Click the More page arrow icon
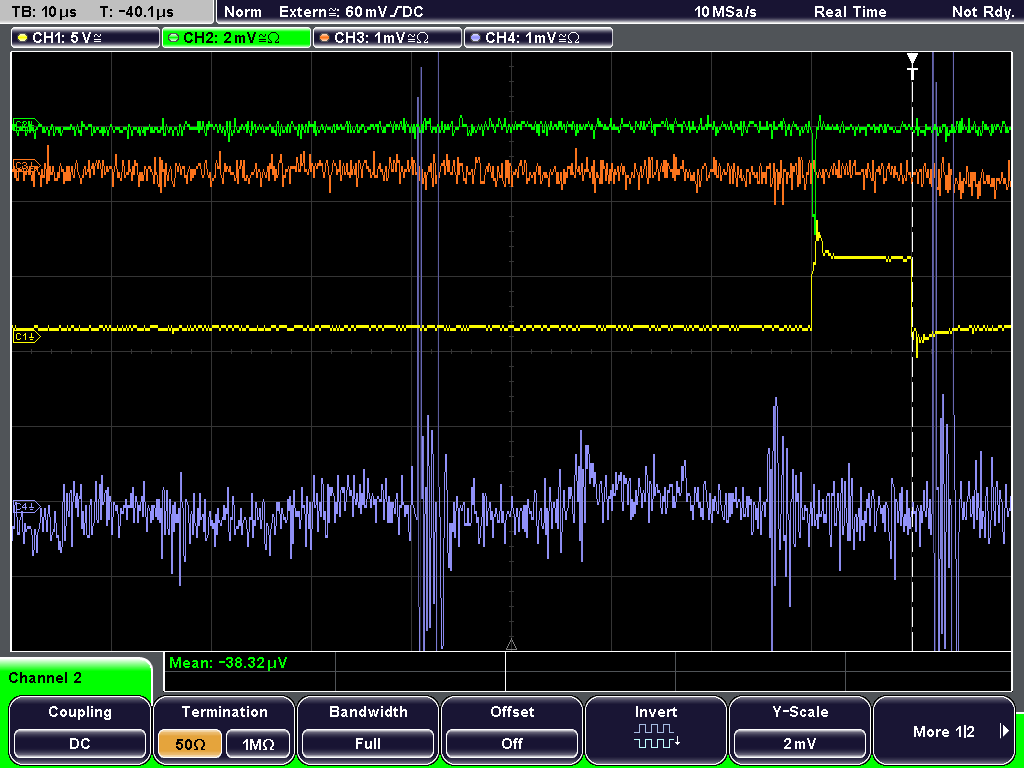1024x768 pixels. coord(1004,731)
